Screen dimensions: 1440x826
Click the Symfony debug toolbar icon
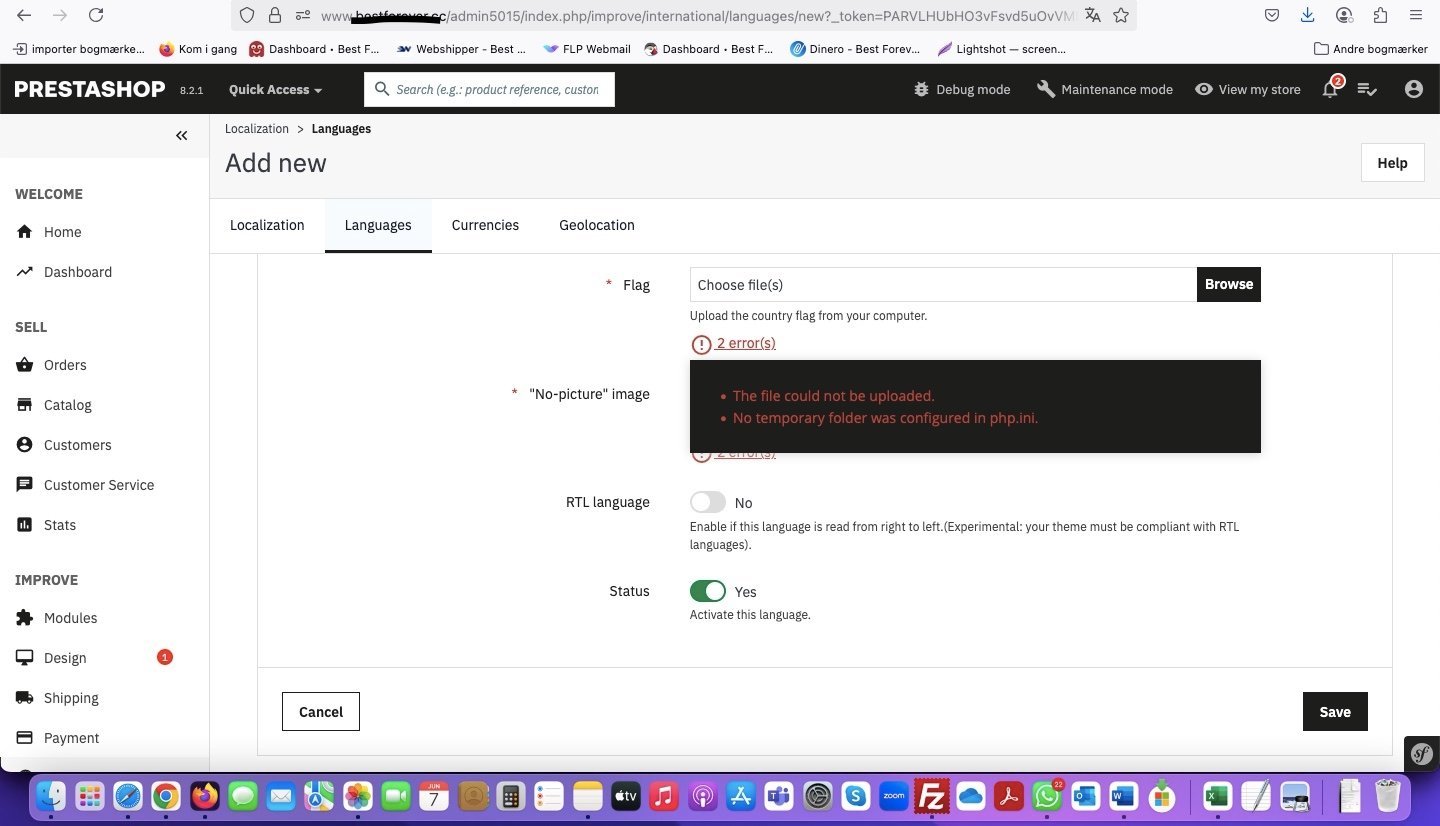tap(1422, 753)
